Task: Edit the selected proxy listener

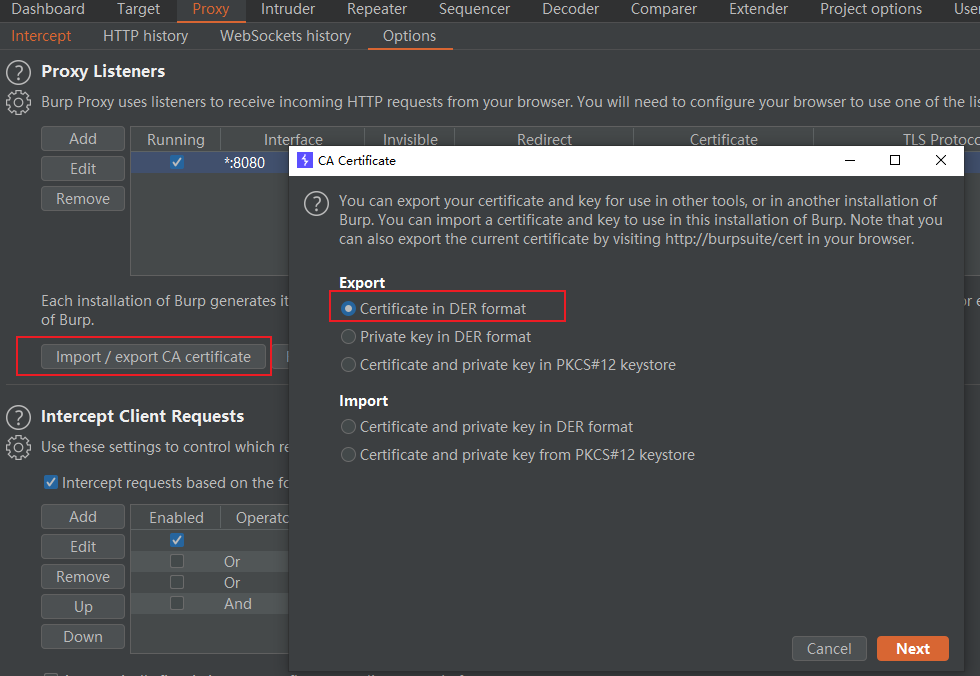Action: point(82,169)
